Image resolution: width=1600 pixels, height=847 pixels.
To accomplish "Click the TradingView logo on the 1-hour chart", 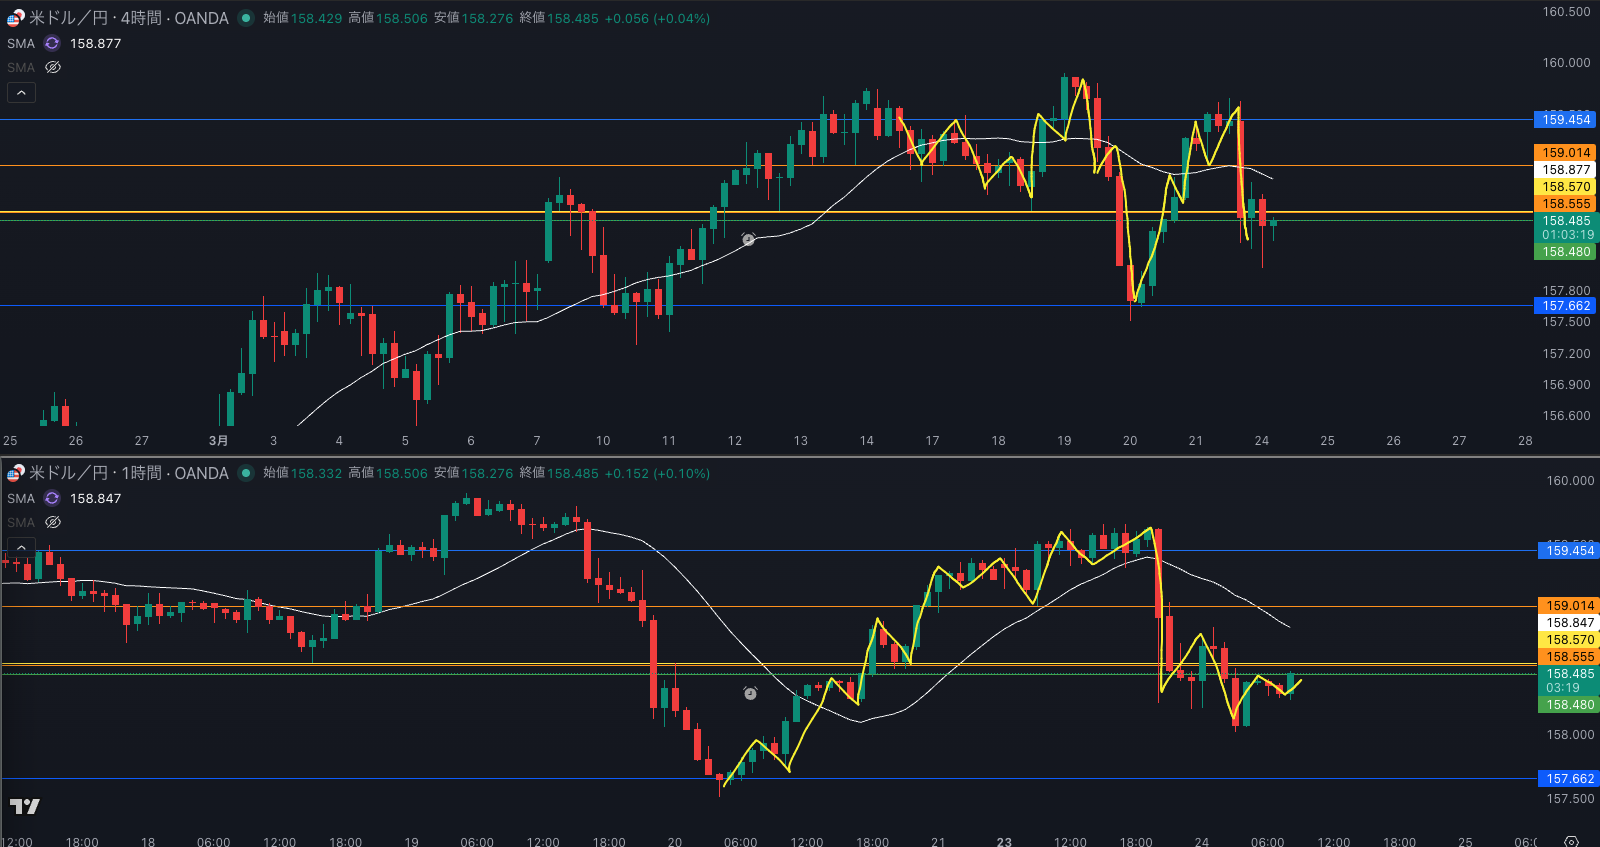I will [x=25, y=806].
